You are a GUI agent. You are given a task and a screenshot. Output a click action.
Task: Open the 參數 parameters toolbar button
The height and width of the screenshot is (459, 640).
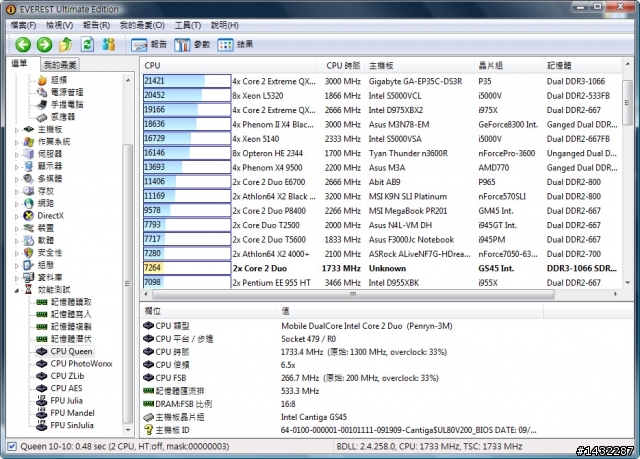tap(192, 44)
